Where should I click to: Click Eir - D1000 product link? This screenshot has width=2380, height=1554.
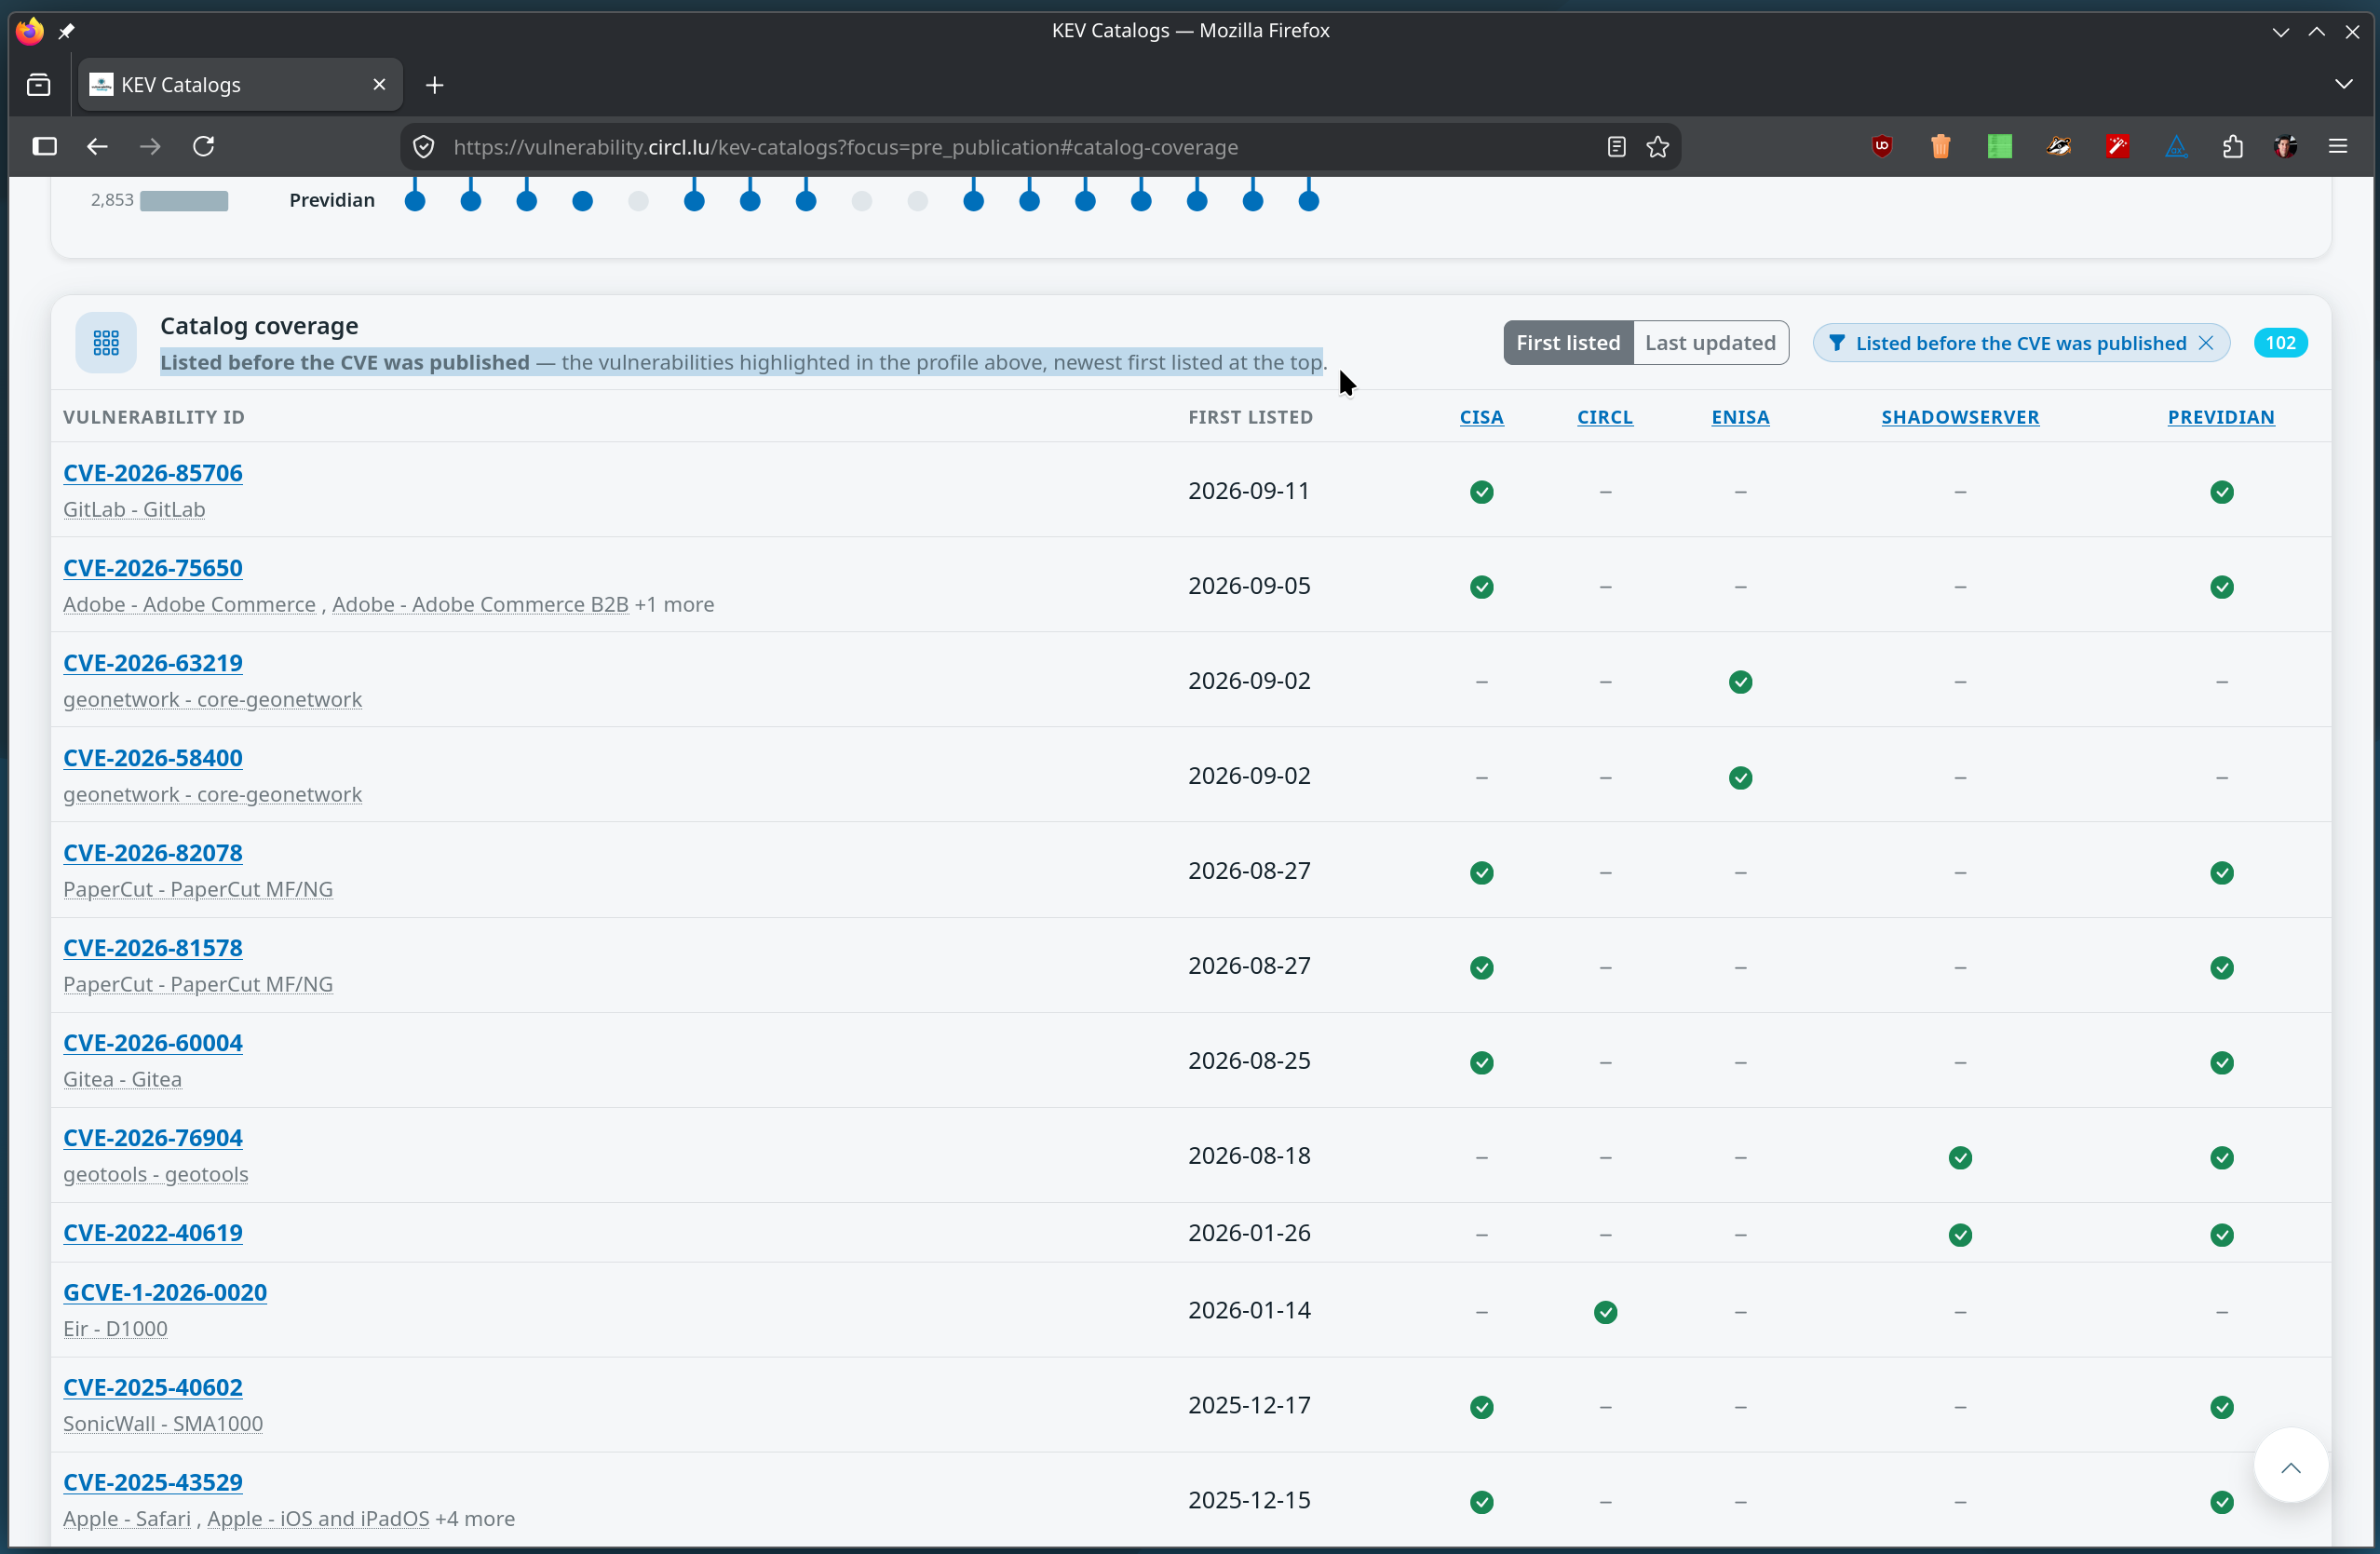coord(115,1329)
